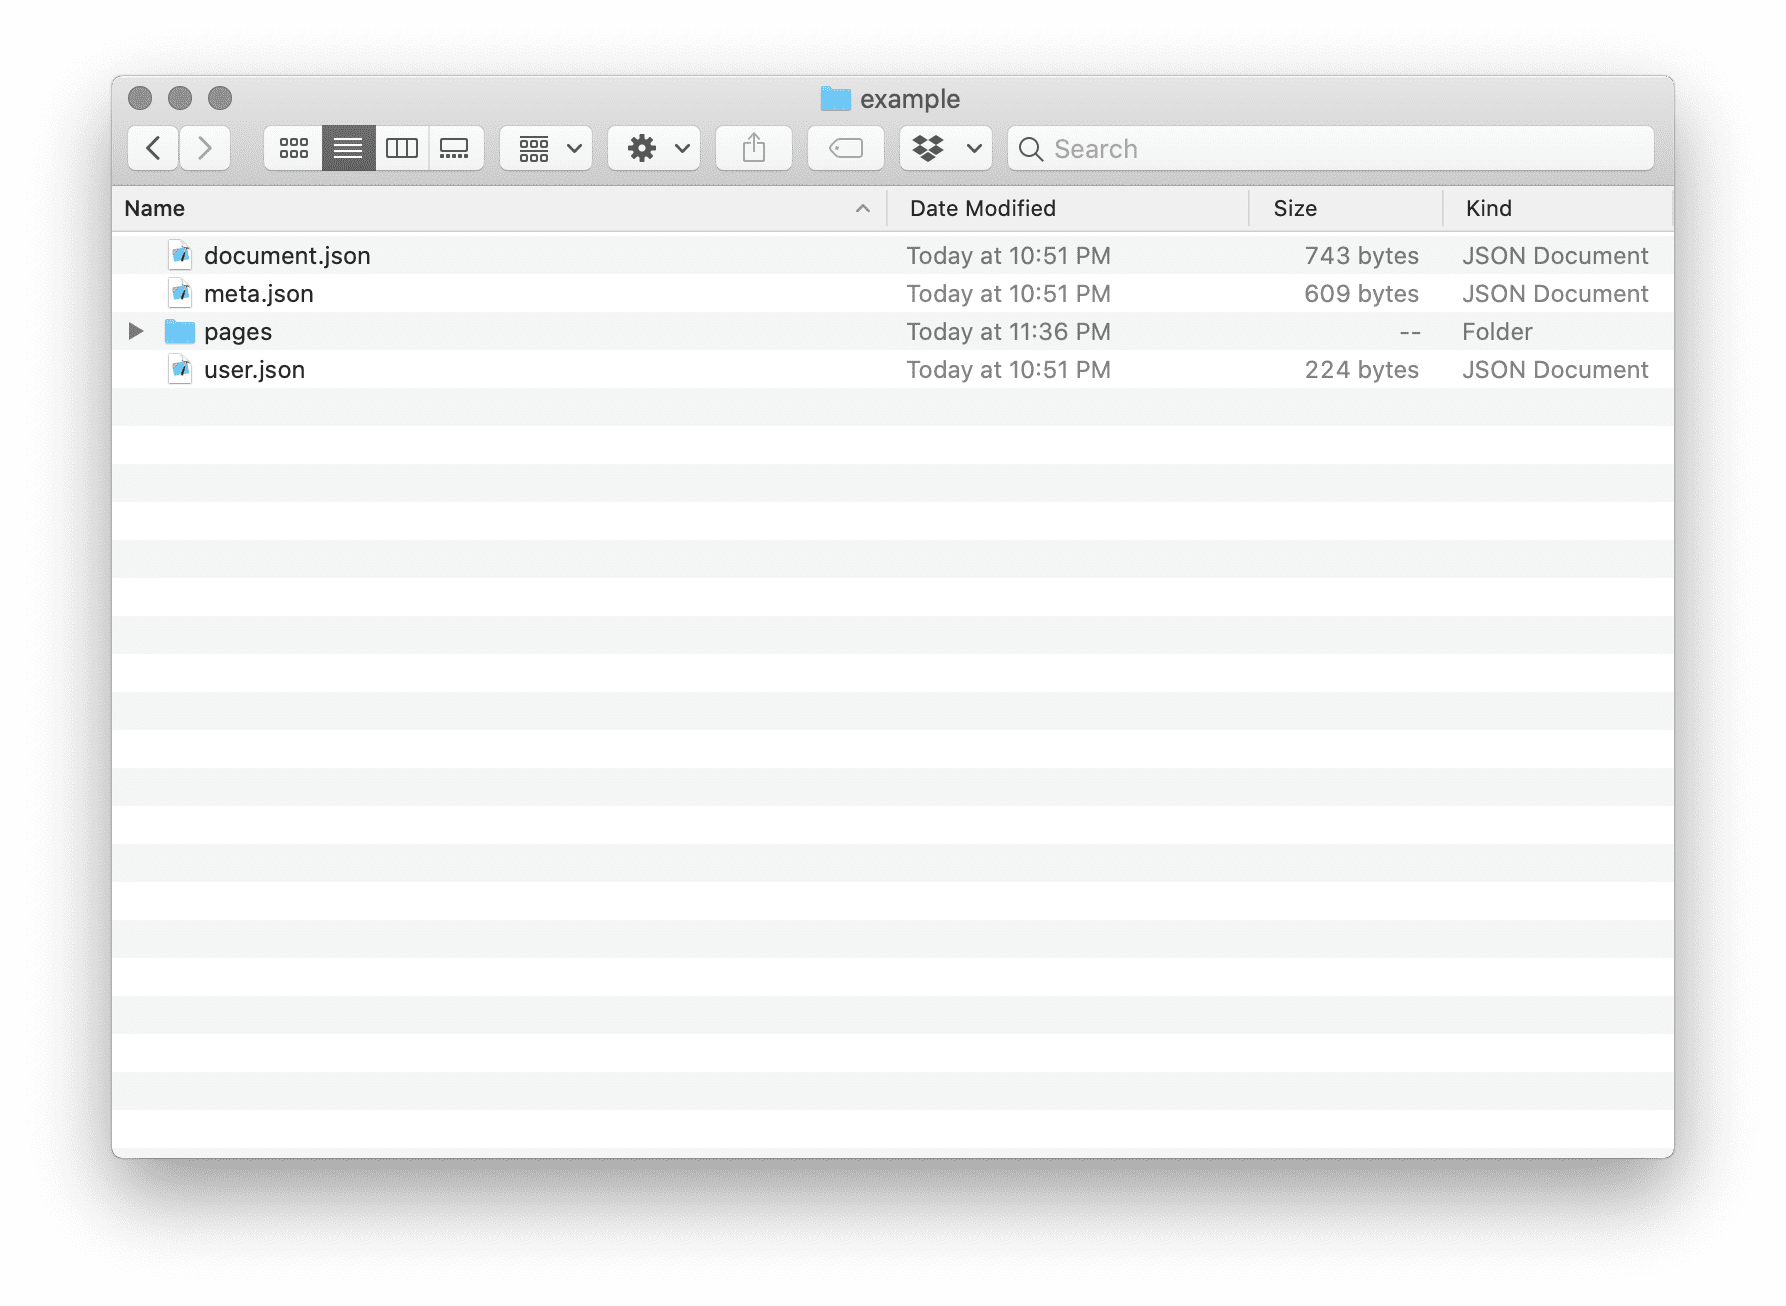Go forward with the right chevron button

pos(205,148)
